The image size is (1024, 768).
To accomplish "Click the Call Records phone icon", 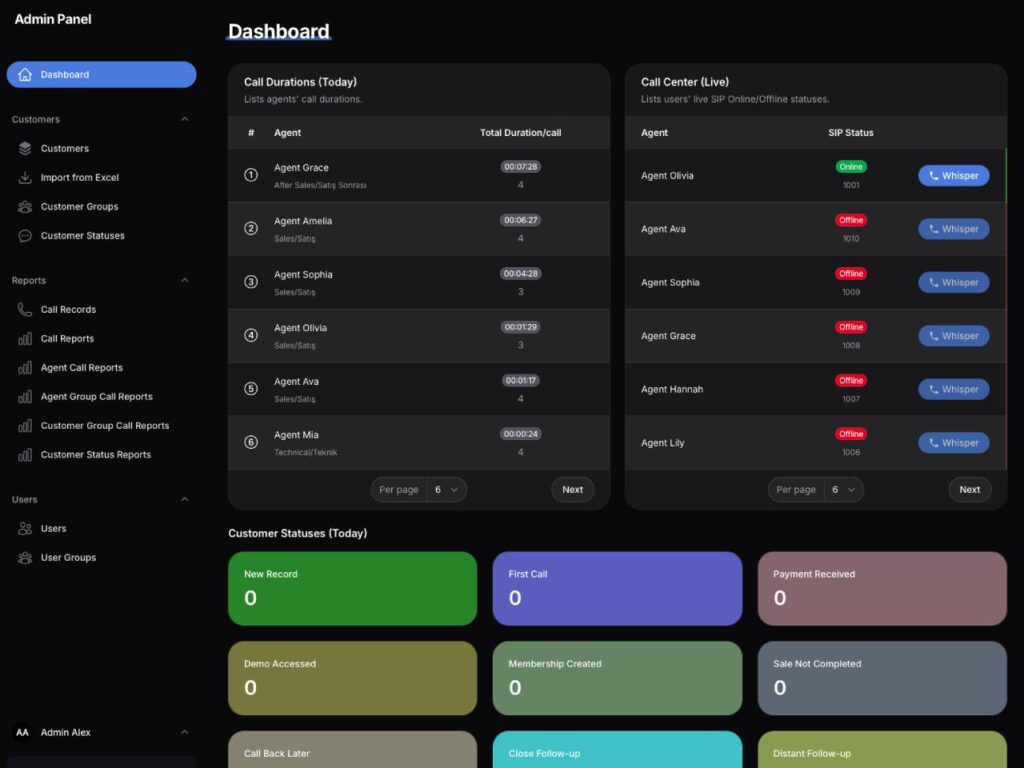I will [x=25, y=310].
